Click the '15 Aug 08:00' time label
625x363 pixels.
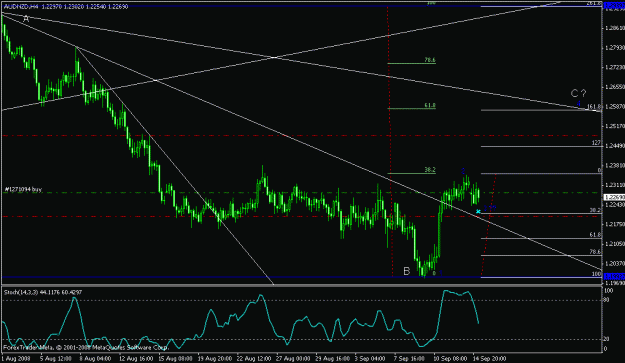point(175,359)
